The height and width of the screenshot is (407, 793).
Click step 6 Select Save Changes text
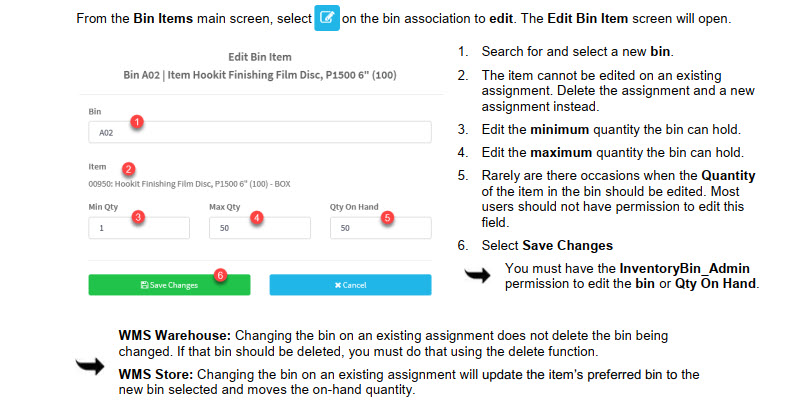pos(547,245)
